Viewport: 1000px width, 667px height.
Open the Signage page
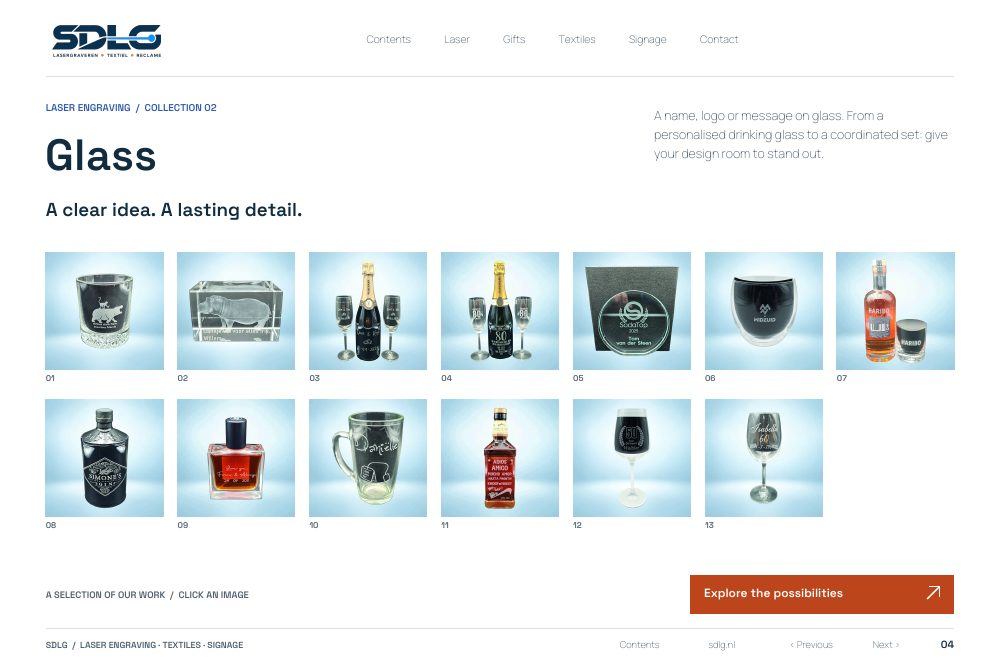coord(647,40)
